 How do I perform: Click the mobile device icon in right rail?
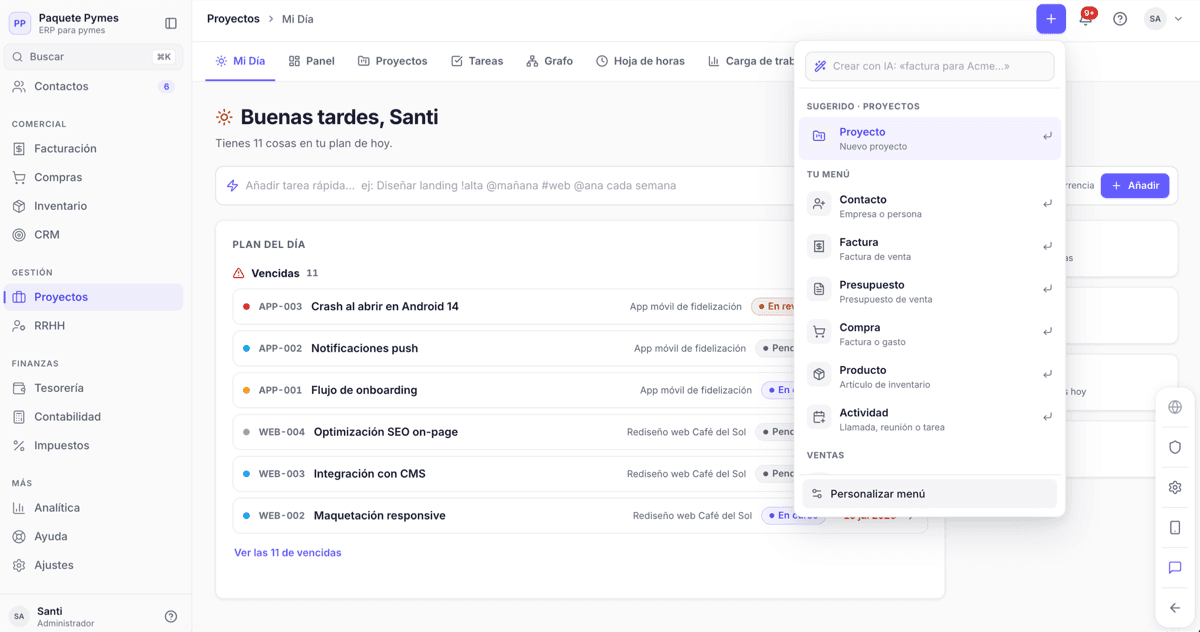1175,527
